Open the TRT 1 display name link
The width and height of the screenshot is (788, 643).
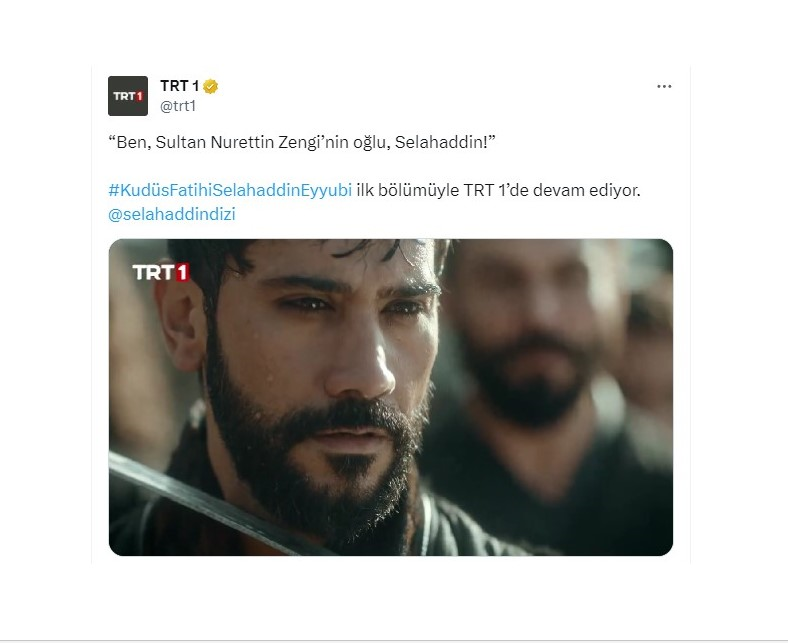coord(179,86)
